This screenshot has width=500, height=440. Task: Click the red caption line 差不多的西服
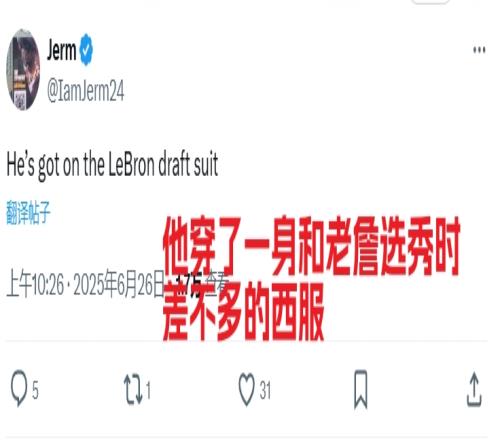coord(244,312)
